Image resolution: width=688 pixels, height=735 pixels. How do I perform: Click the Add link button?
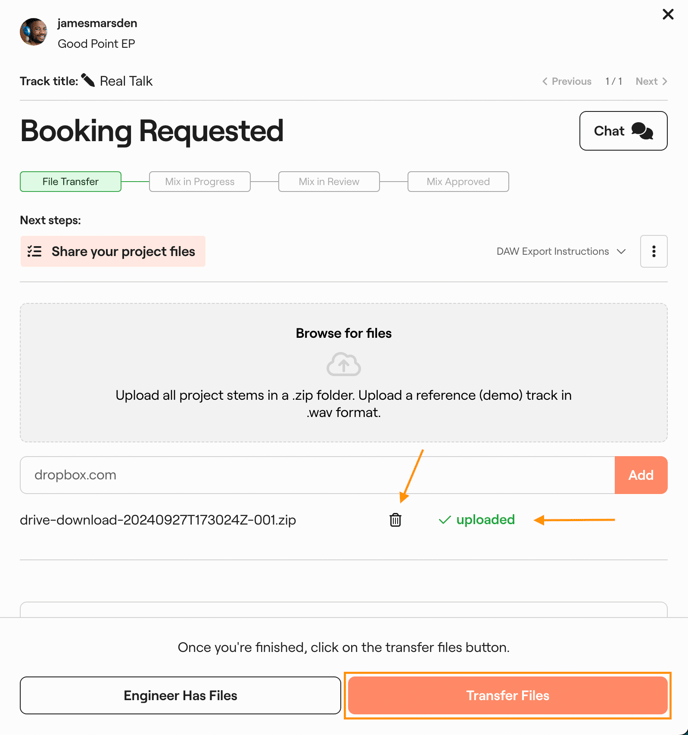(641, 475)
